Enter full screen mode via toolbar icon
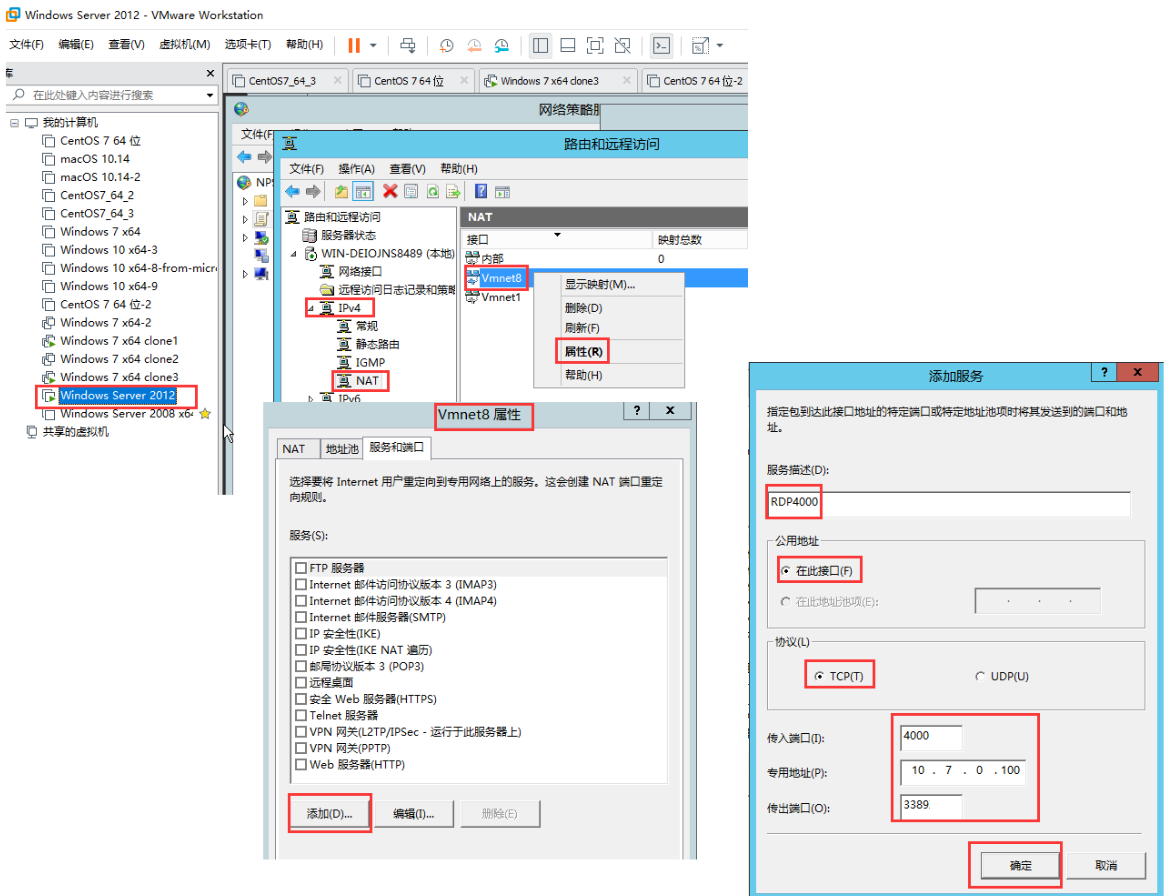The height and width of the screenshot is (896, 1169). pyautogui.click(x=595, y=45)
